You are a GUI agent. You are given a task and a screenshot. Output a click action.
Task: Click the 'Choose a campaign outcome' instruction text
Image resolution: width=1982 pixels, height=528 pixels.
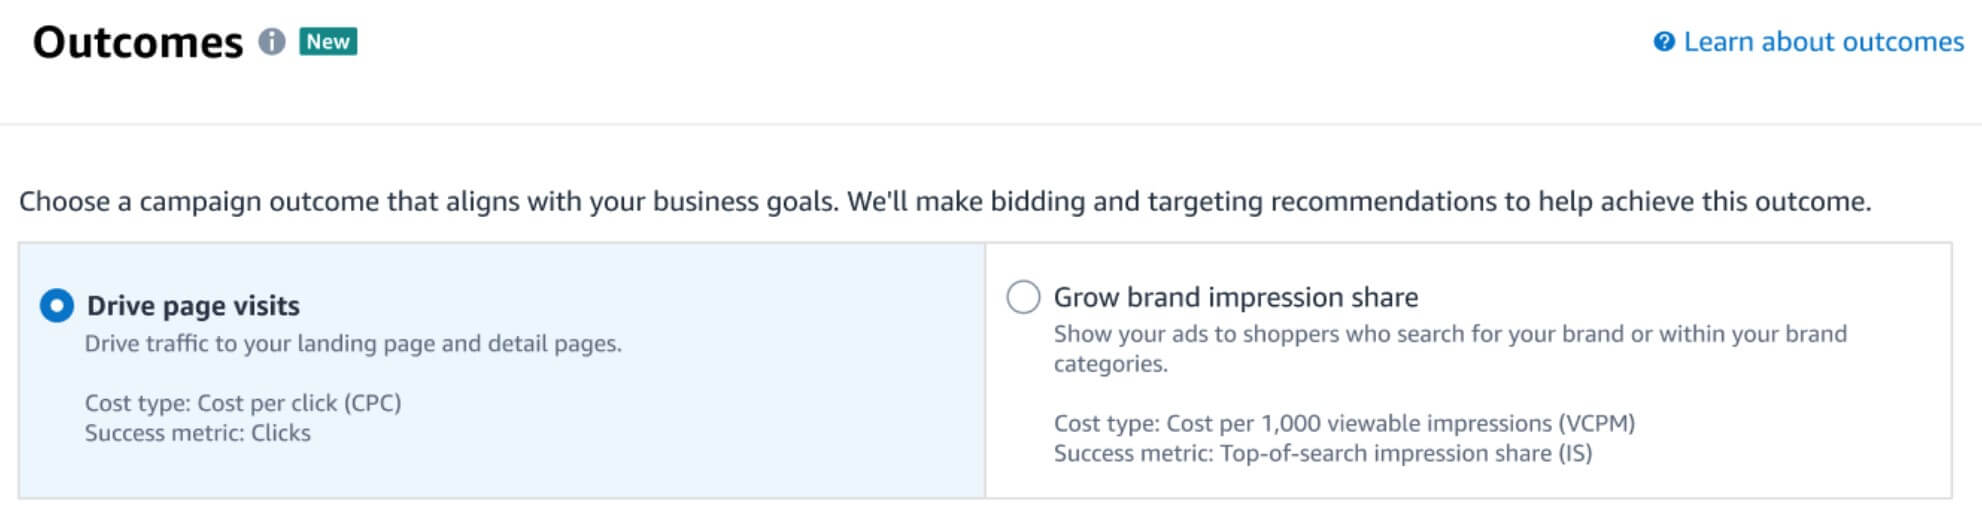[x=945, y=202]
